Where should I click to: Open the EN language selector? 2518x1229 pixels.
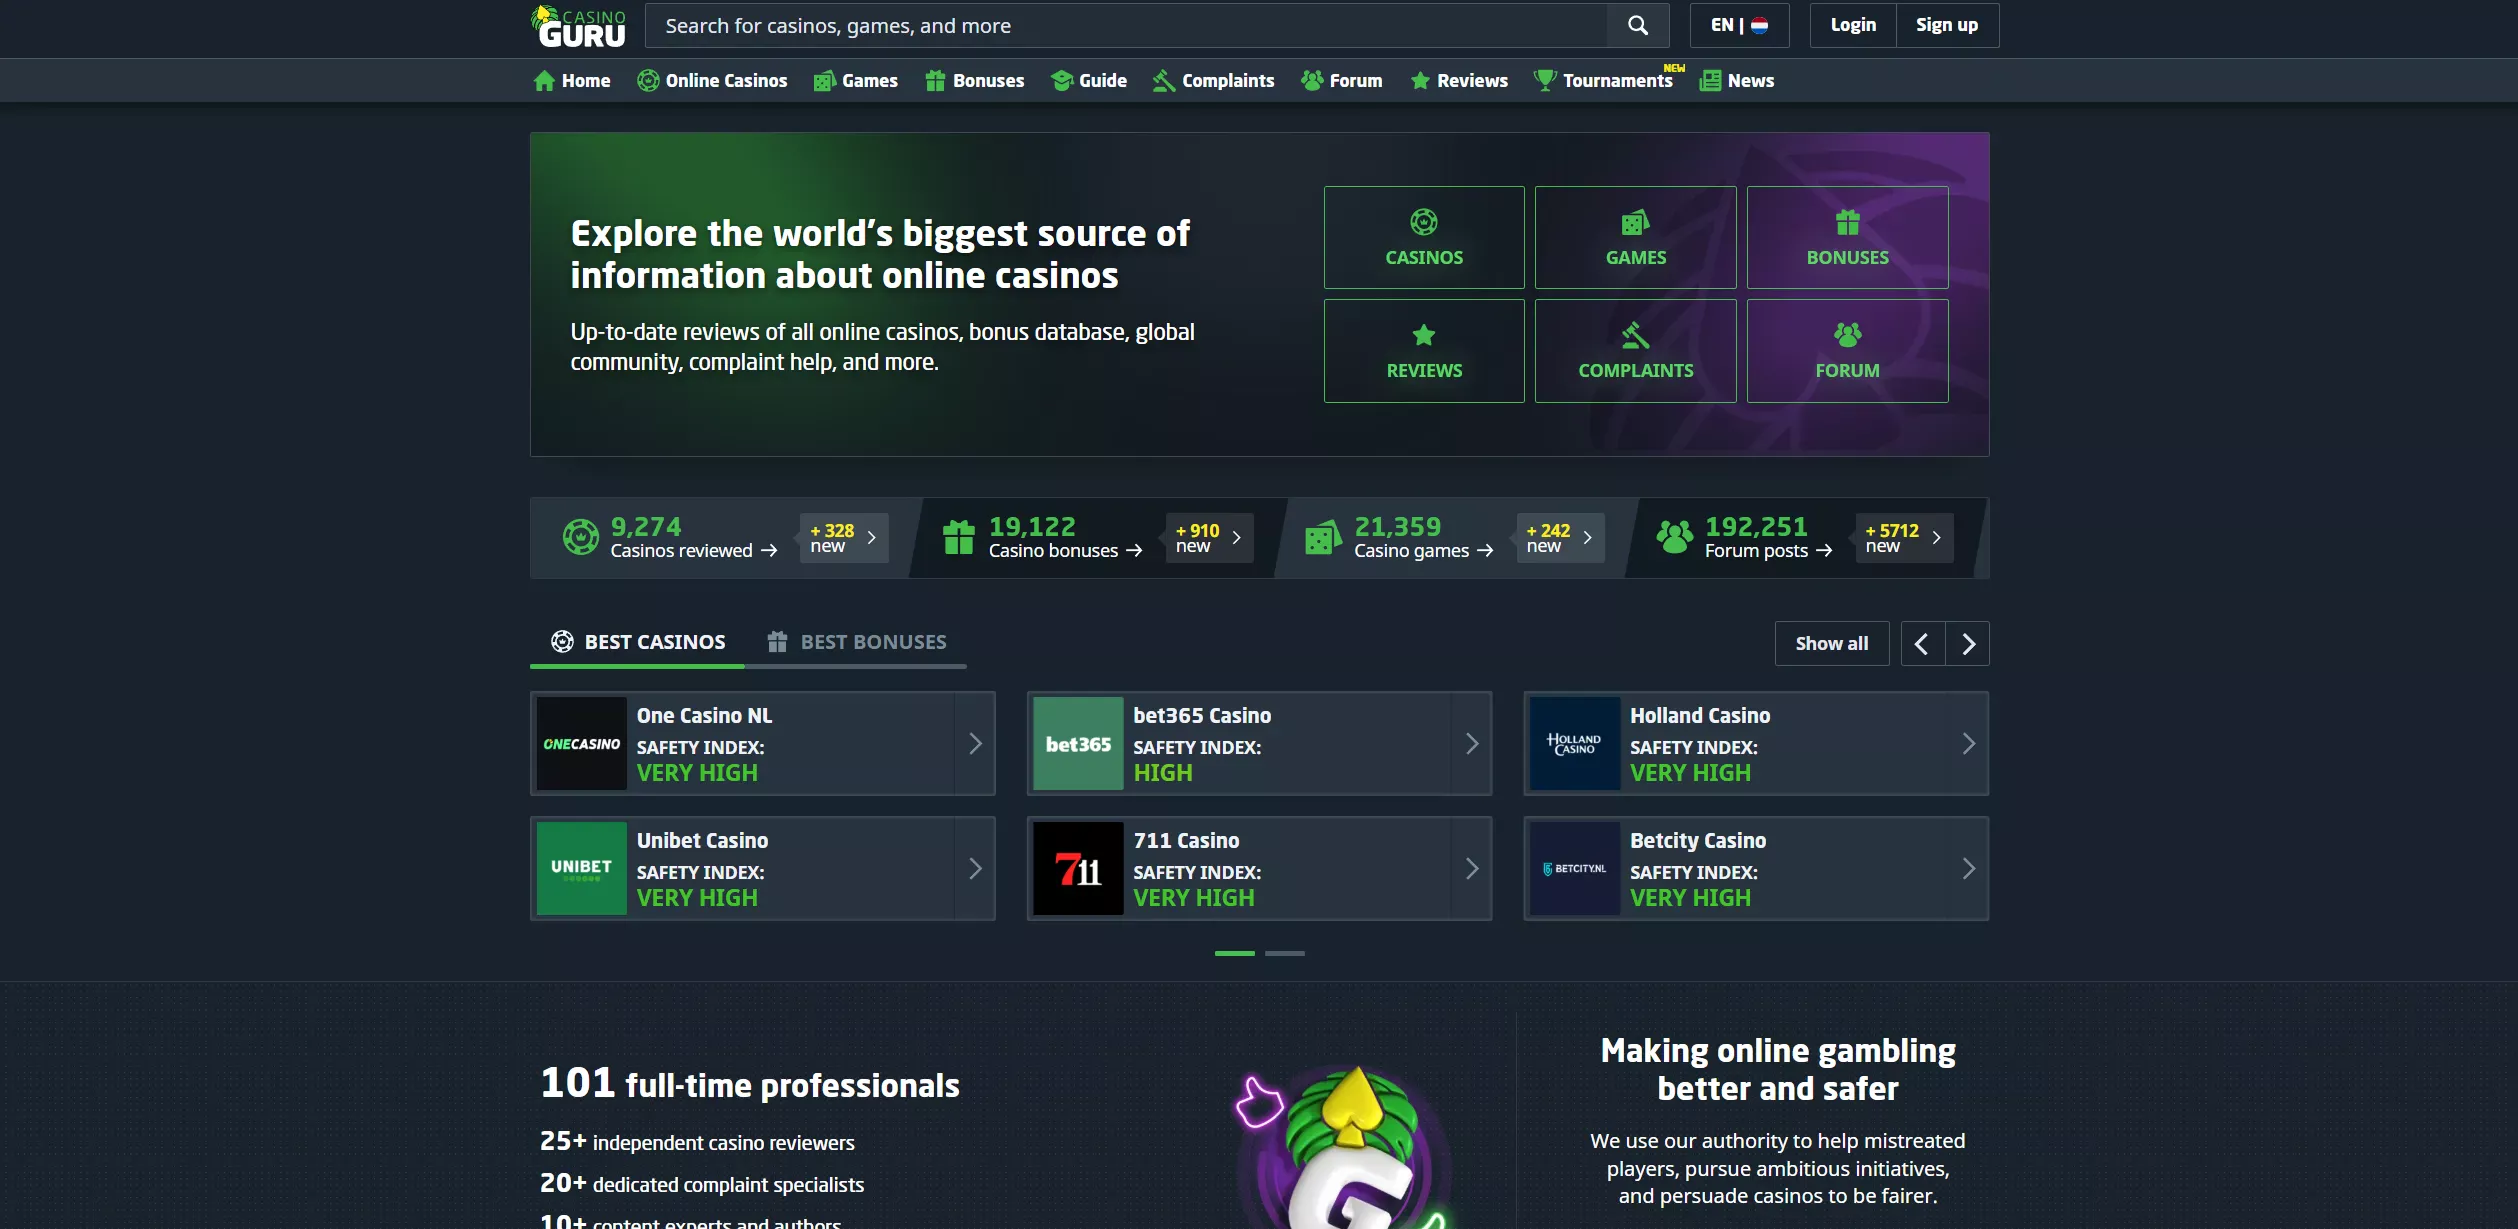point(1739,25)
